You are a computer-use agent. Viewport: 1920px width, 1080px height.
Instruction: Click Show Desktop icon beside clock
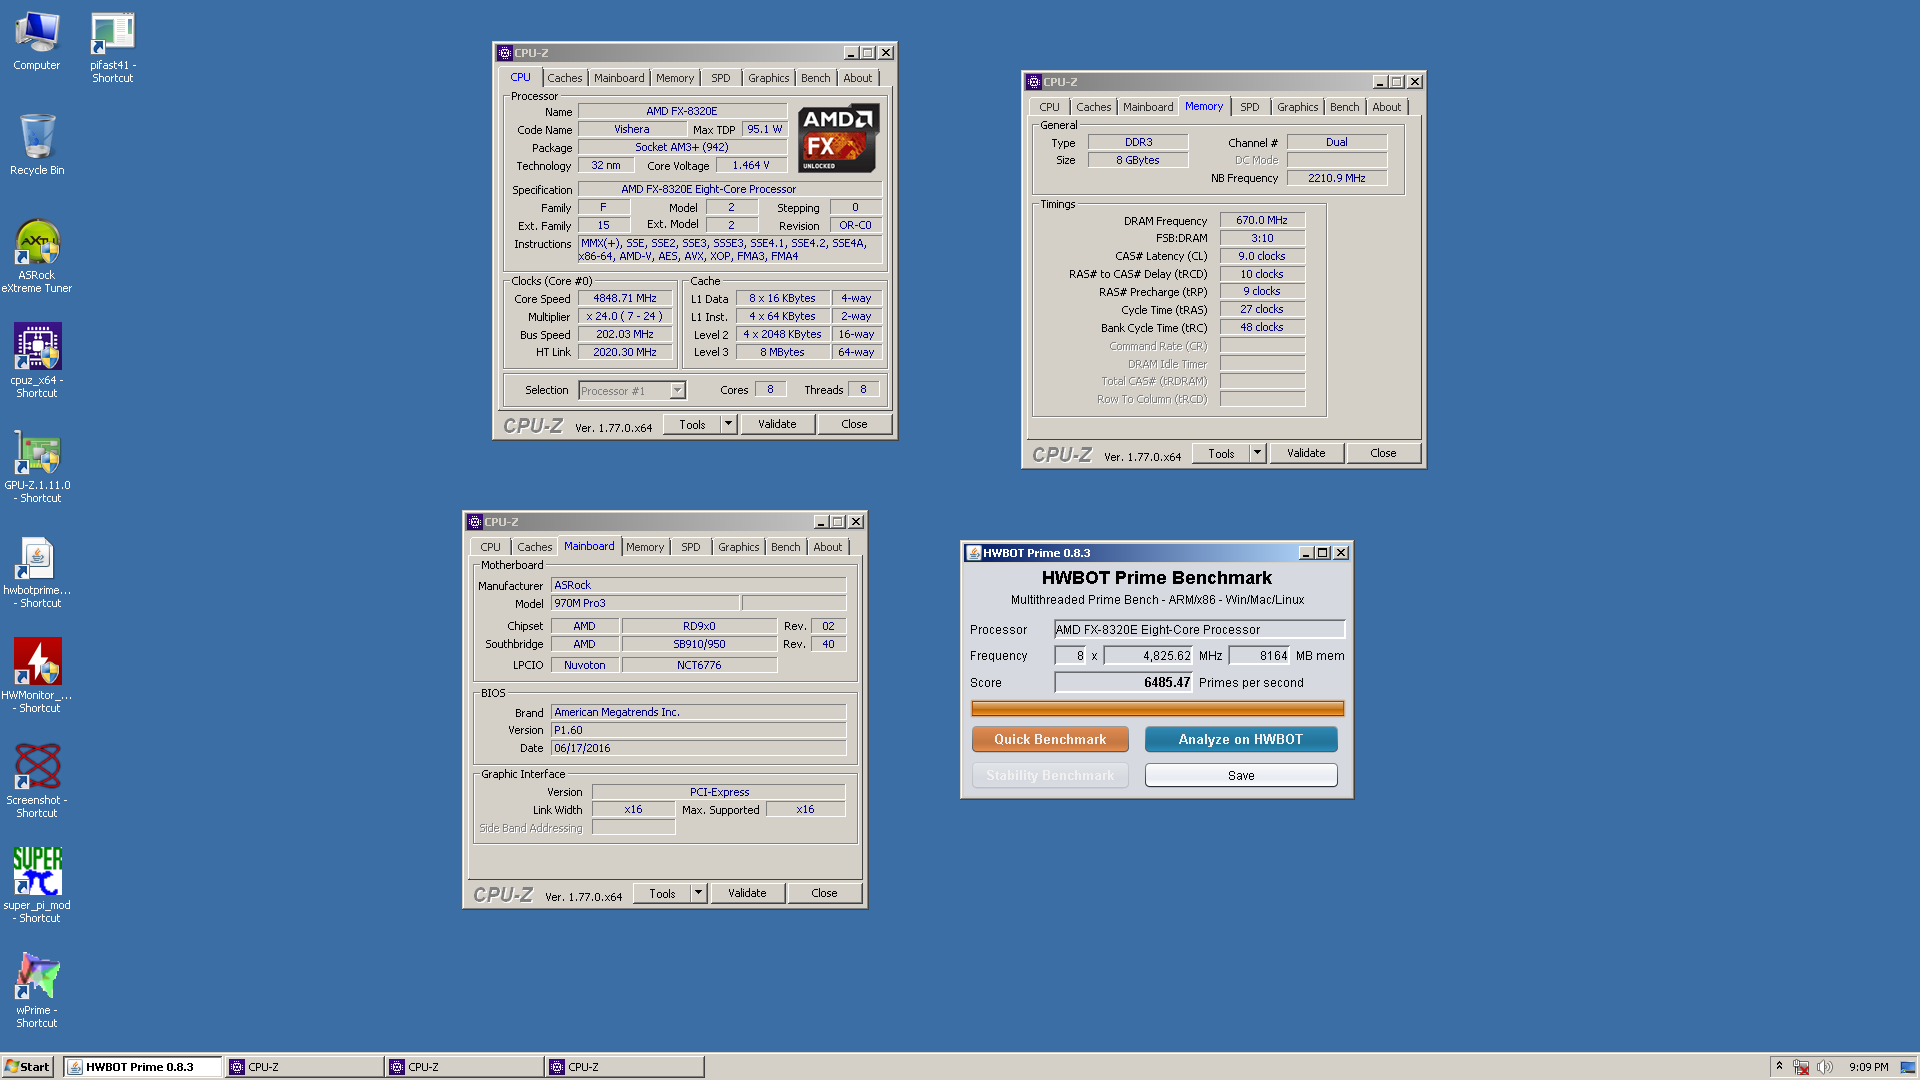coord(1908,1067)
